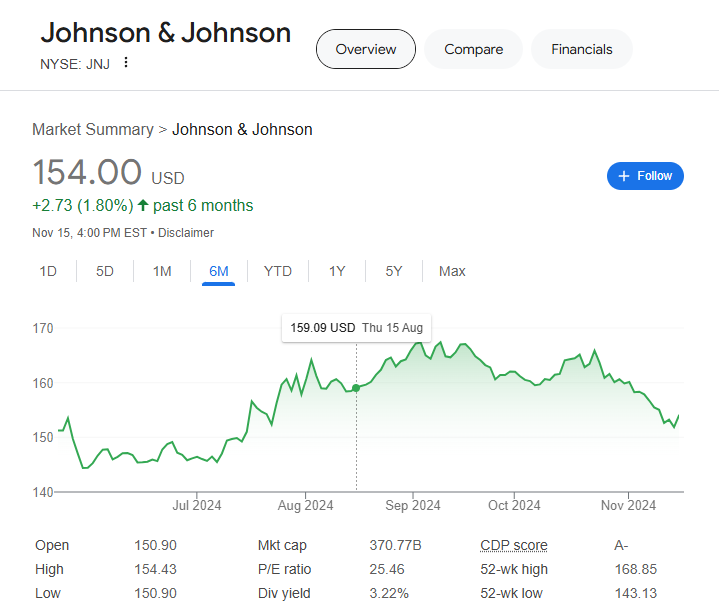
Task: Select the 5Y time range
Action: [x=394, y=272]
